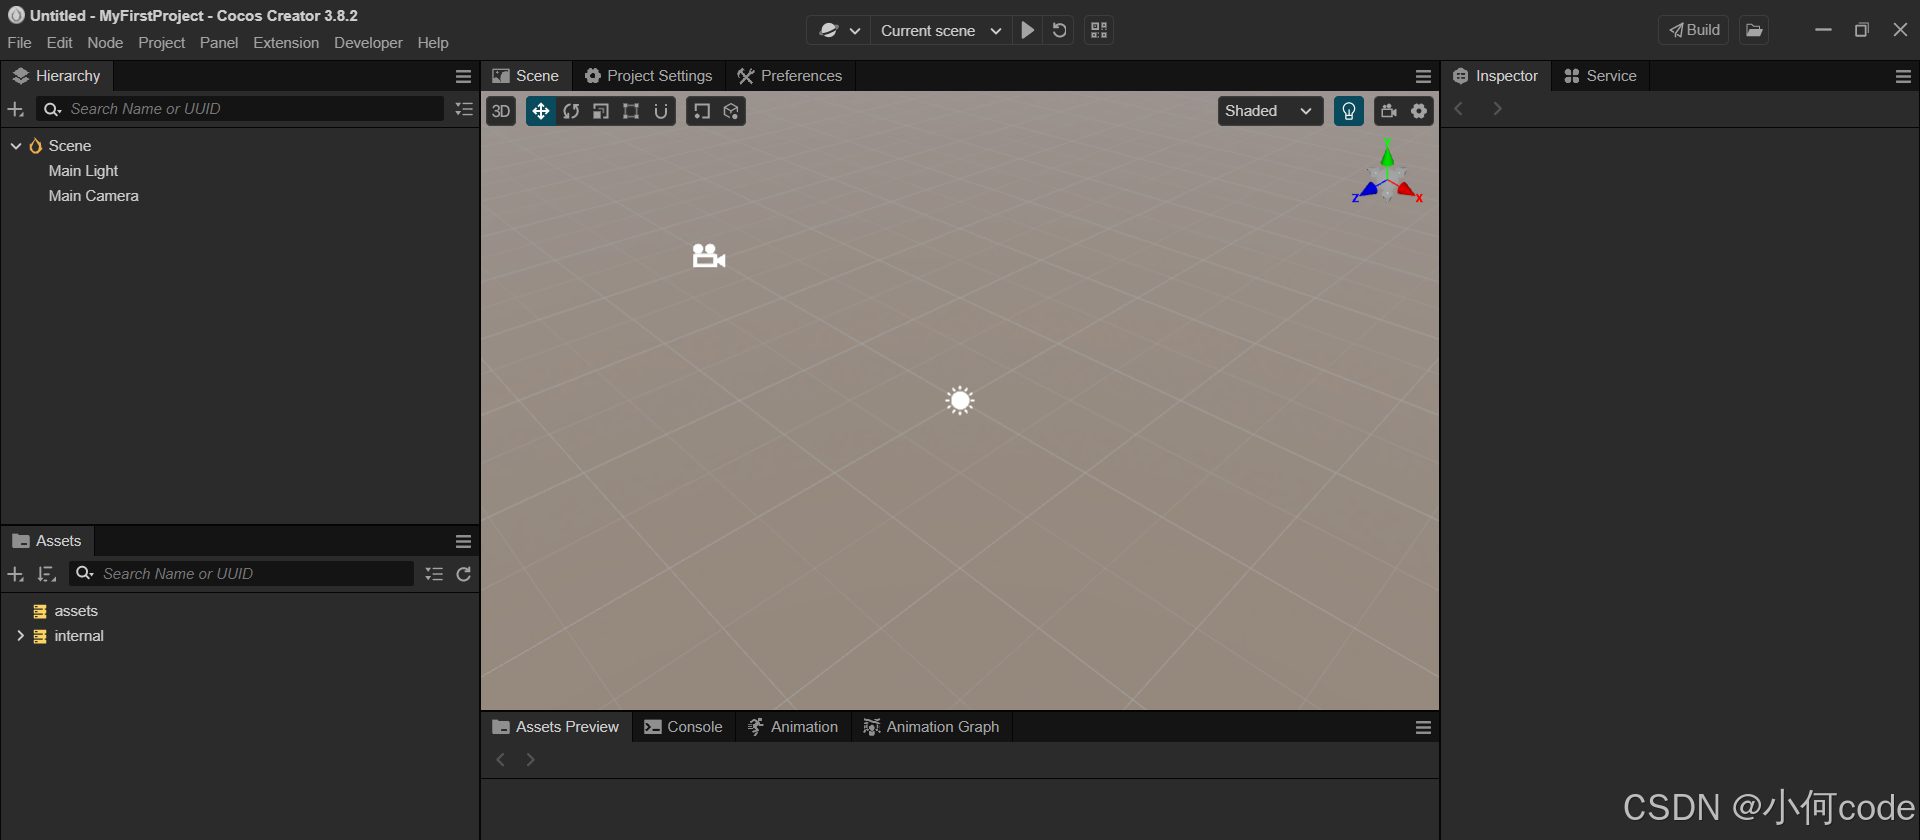Switch to Project Settings tab
The image size is (1920, 840).
pyautogui.click(x=649, y=76)
